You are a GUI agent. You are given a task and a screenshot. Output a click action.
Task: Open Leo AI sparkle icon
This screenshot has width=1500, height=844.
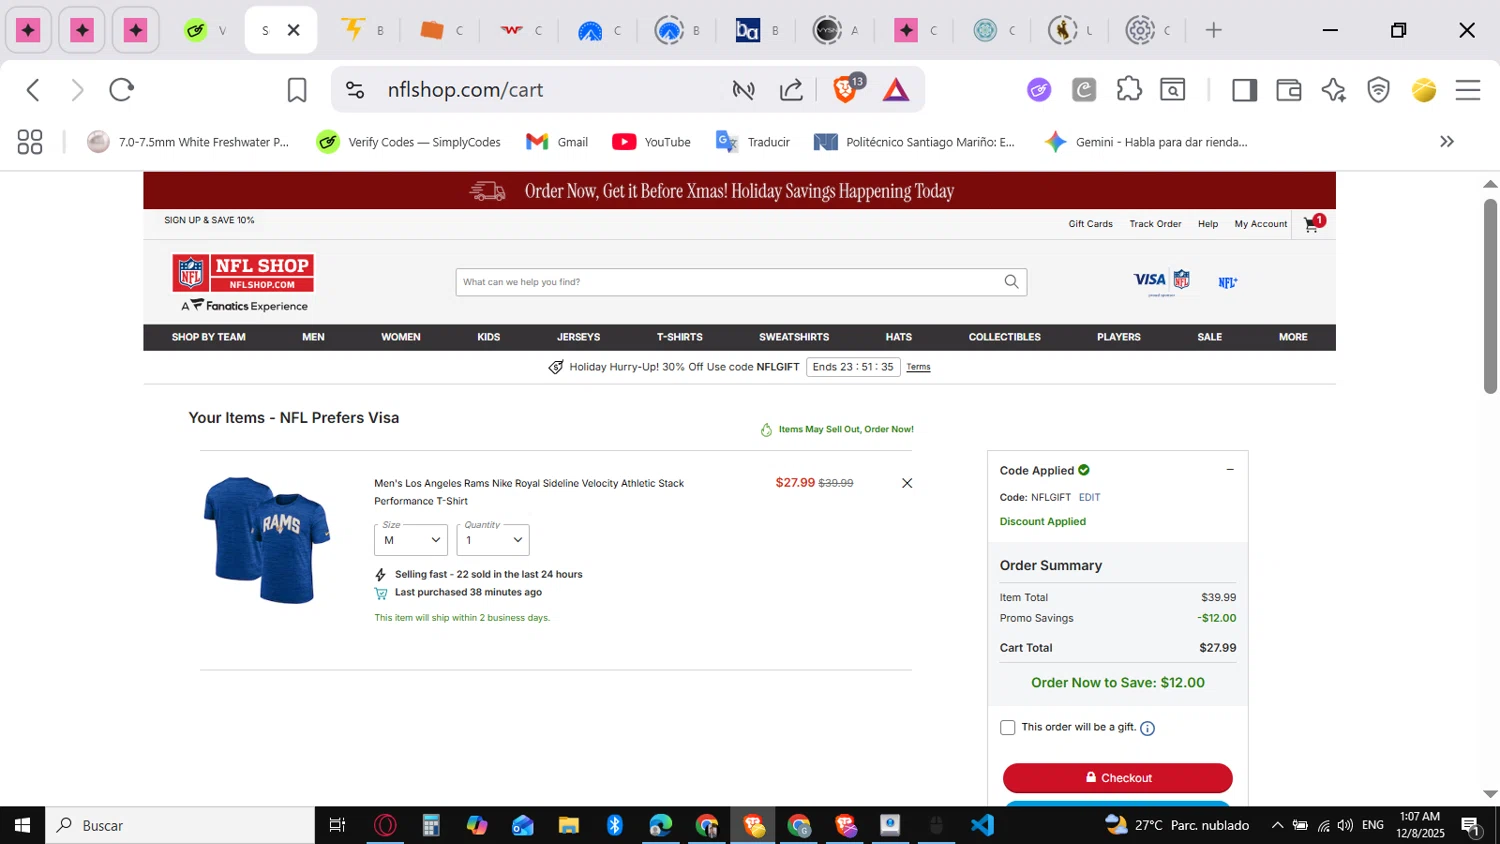(1333, 90)
